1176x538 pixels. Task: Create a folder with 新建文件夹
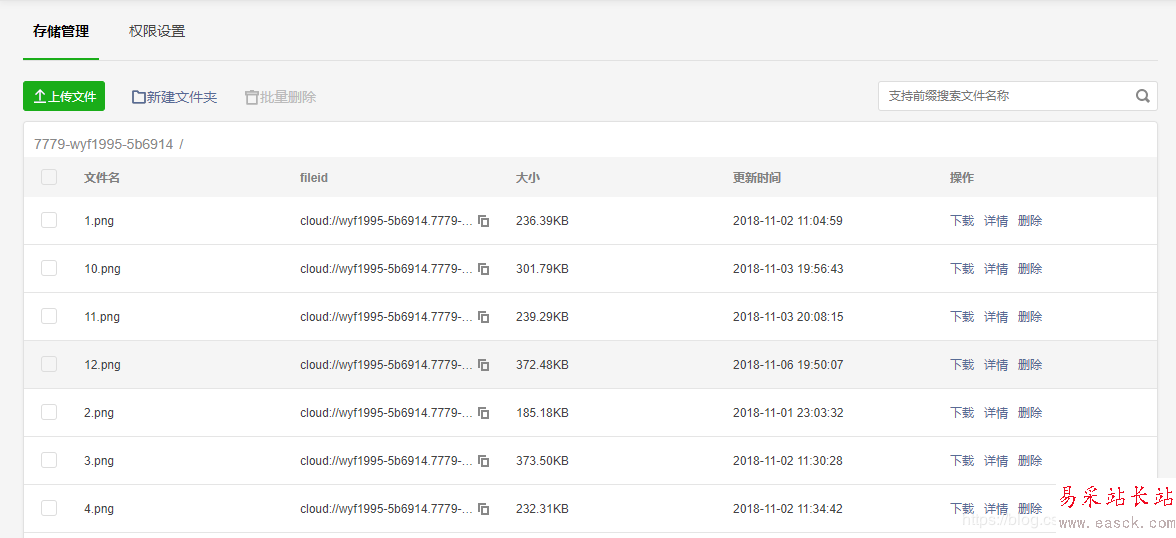tap(174, 97)
